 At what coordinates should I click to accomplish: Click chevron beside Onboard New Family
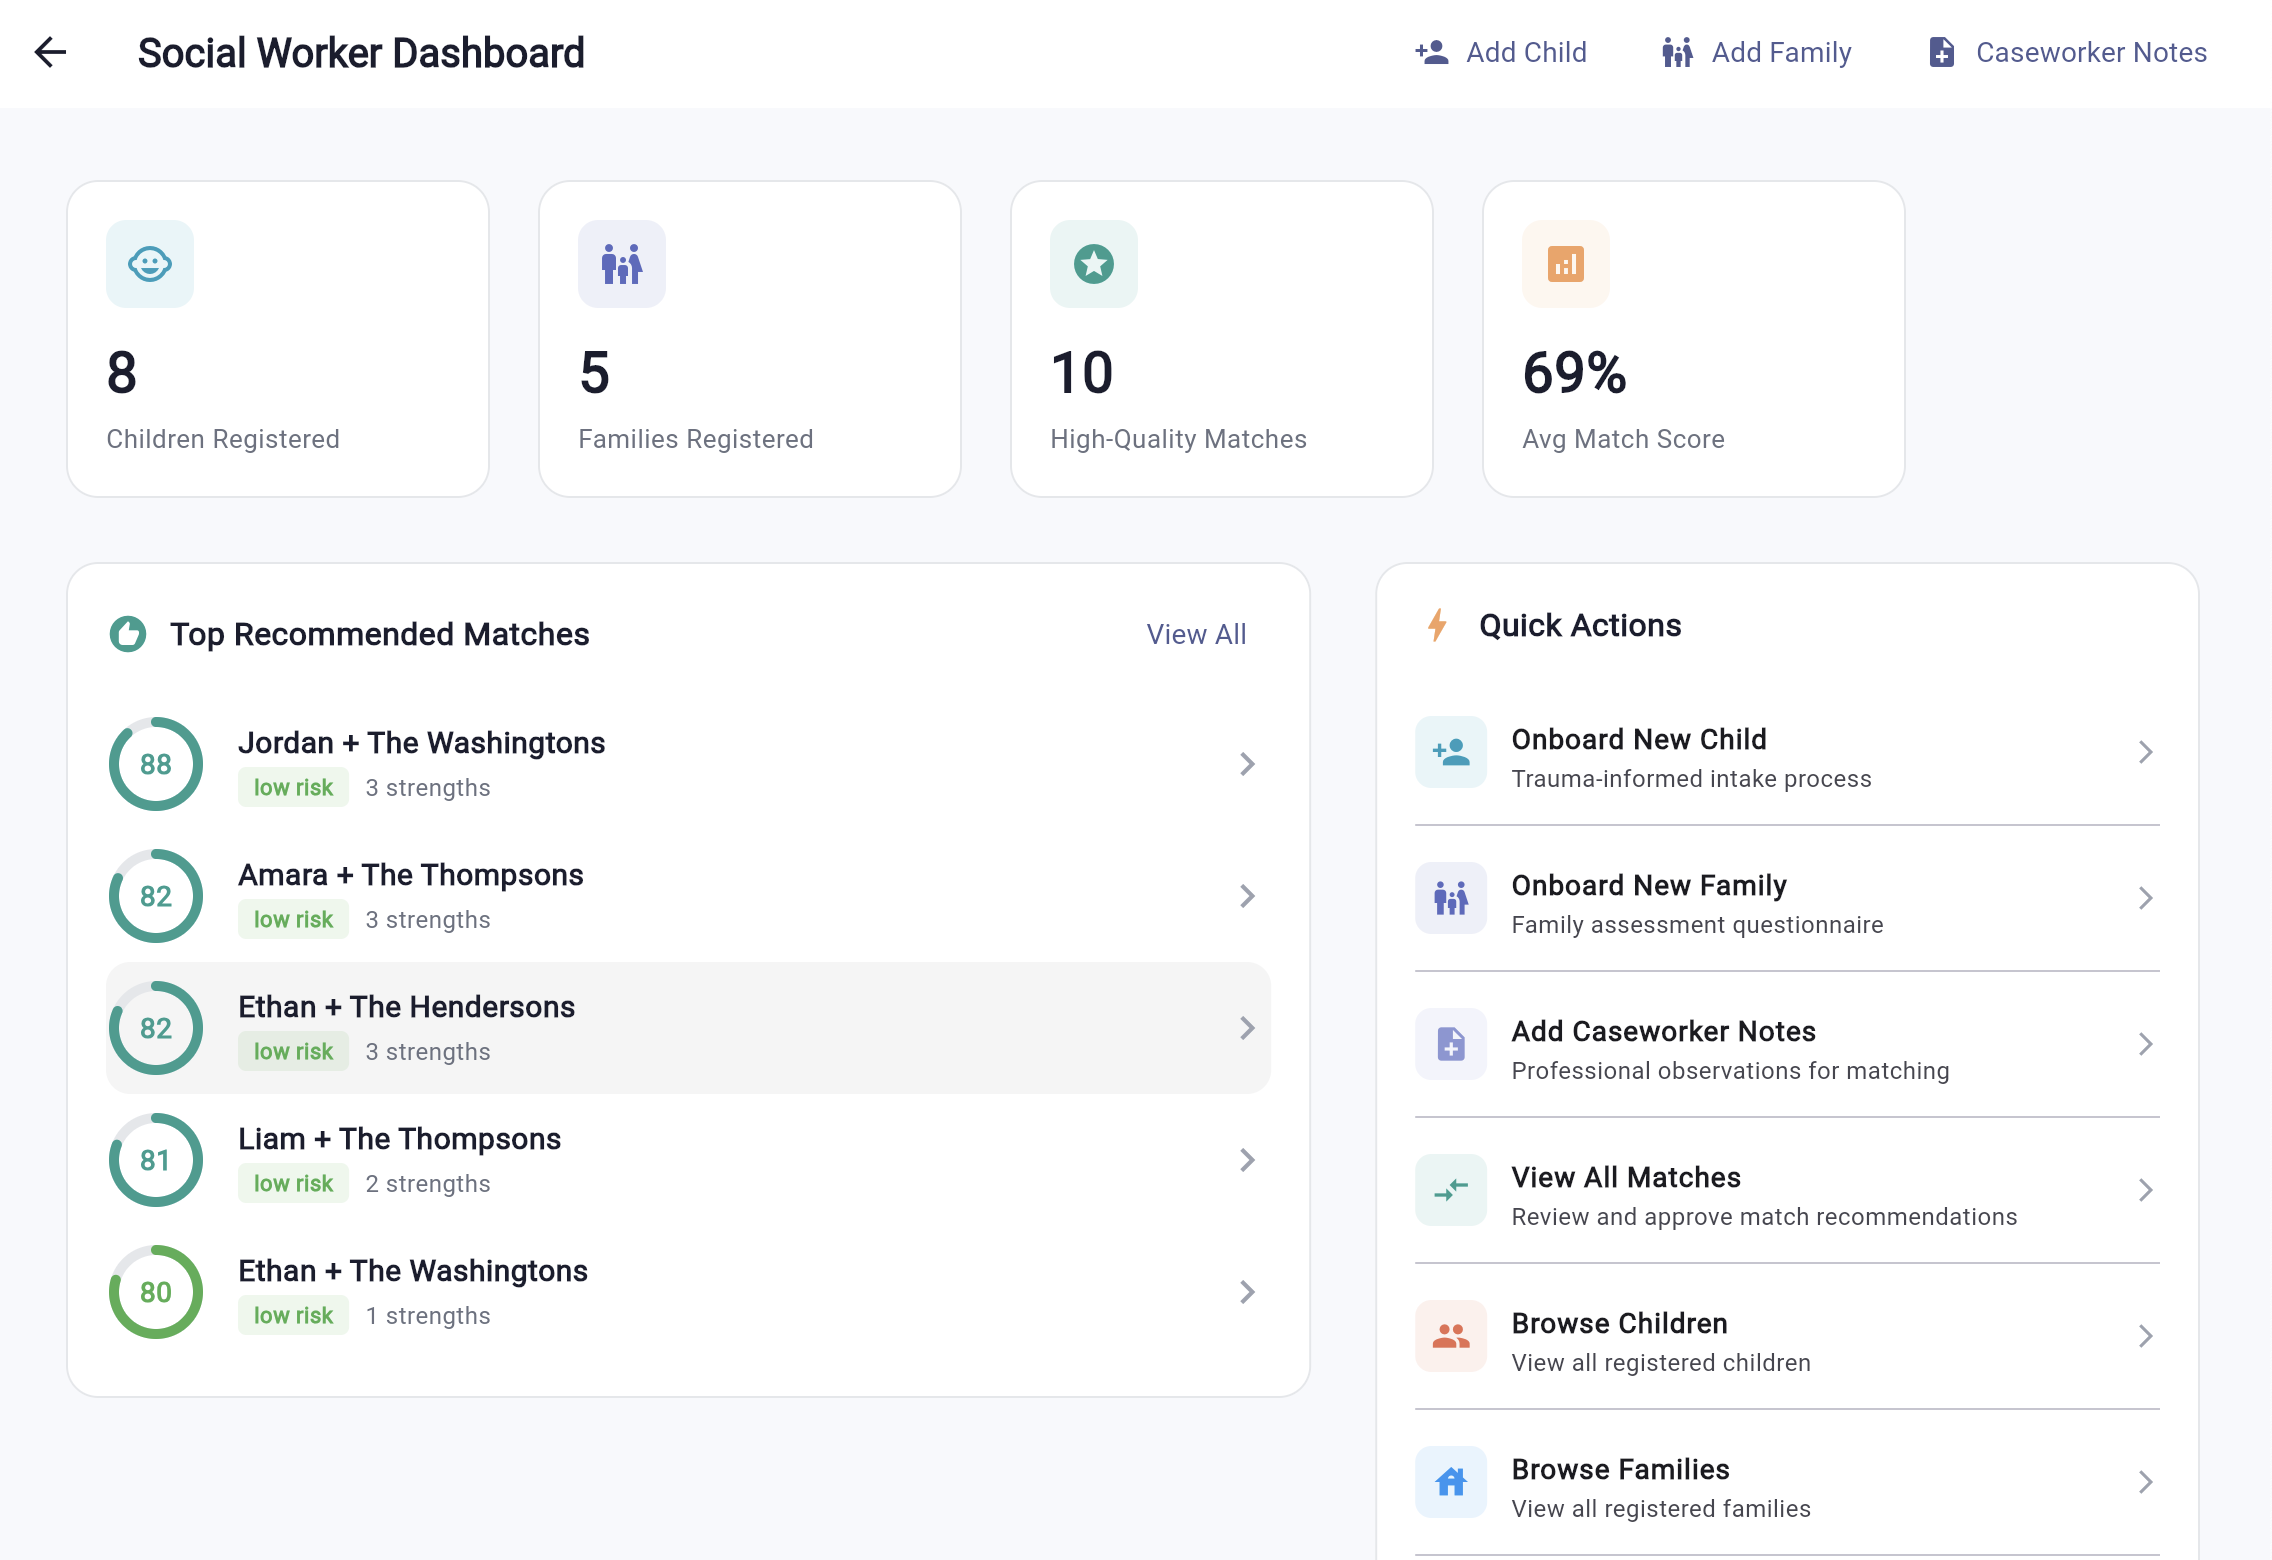point(2145,898)
